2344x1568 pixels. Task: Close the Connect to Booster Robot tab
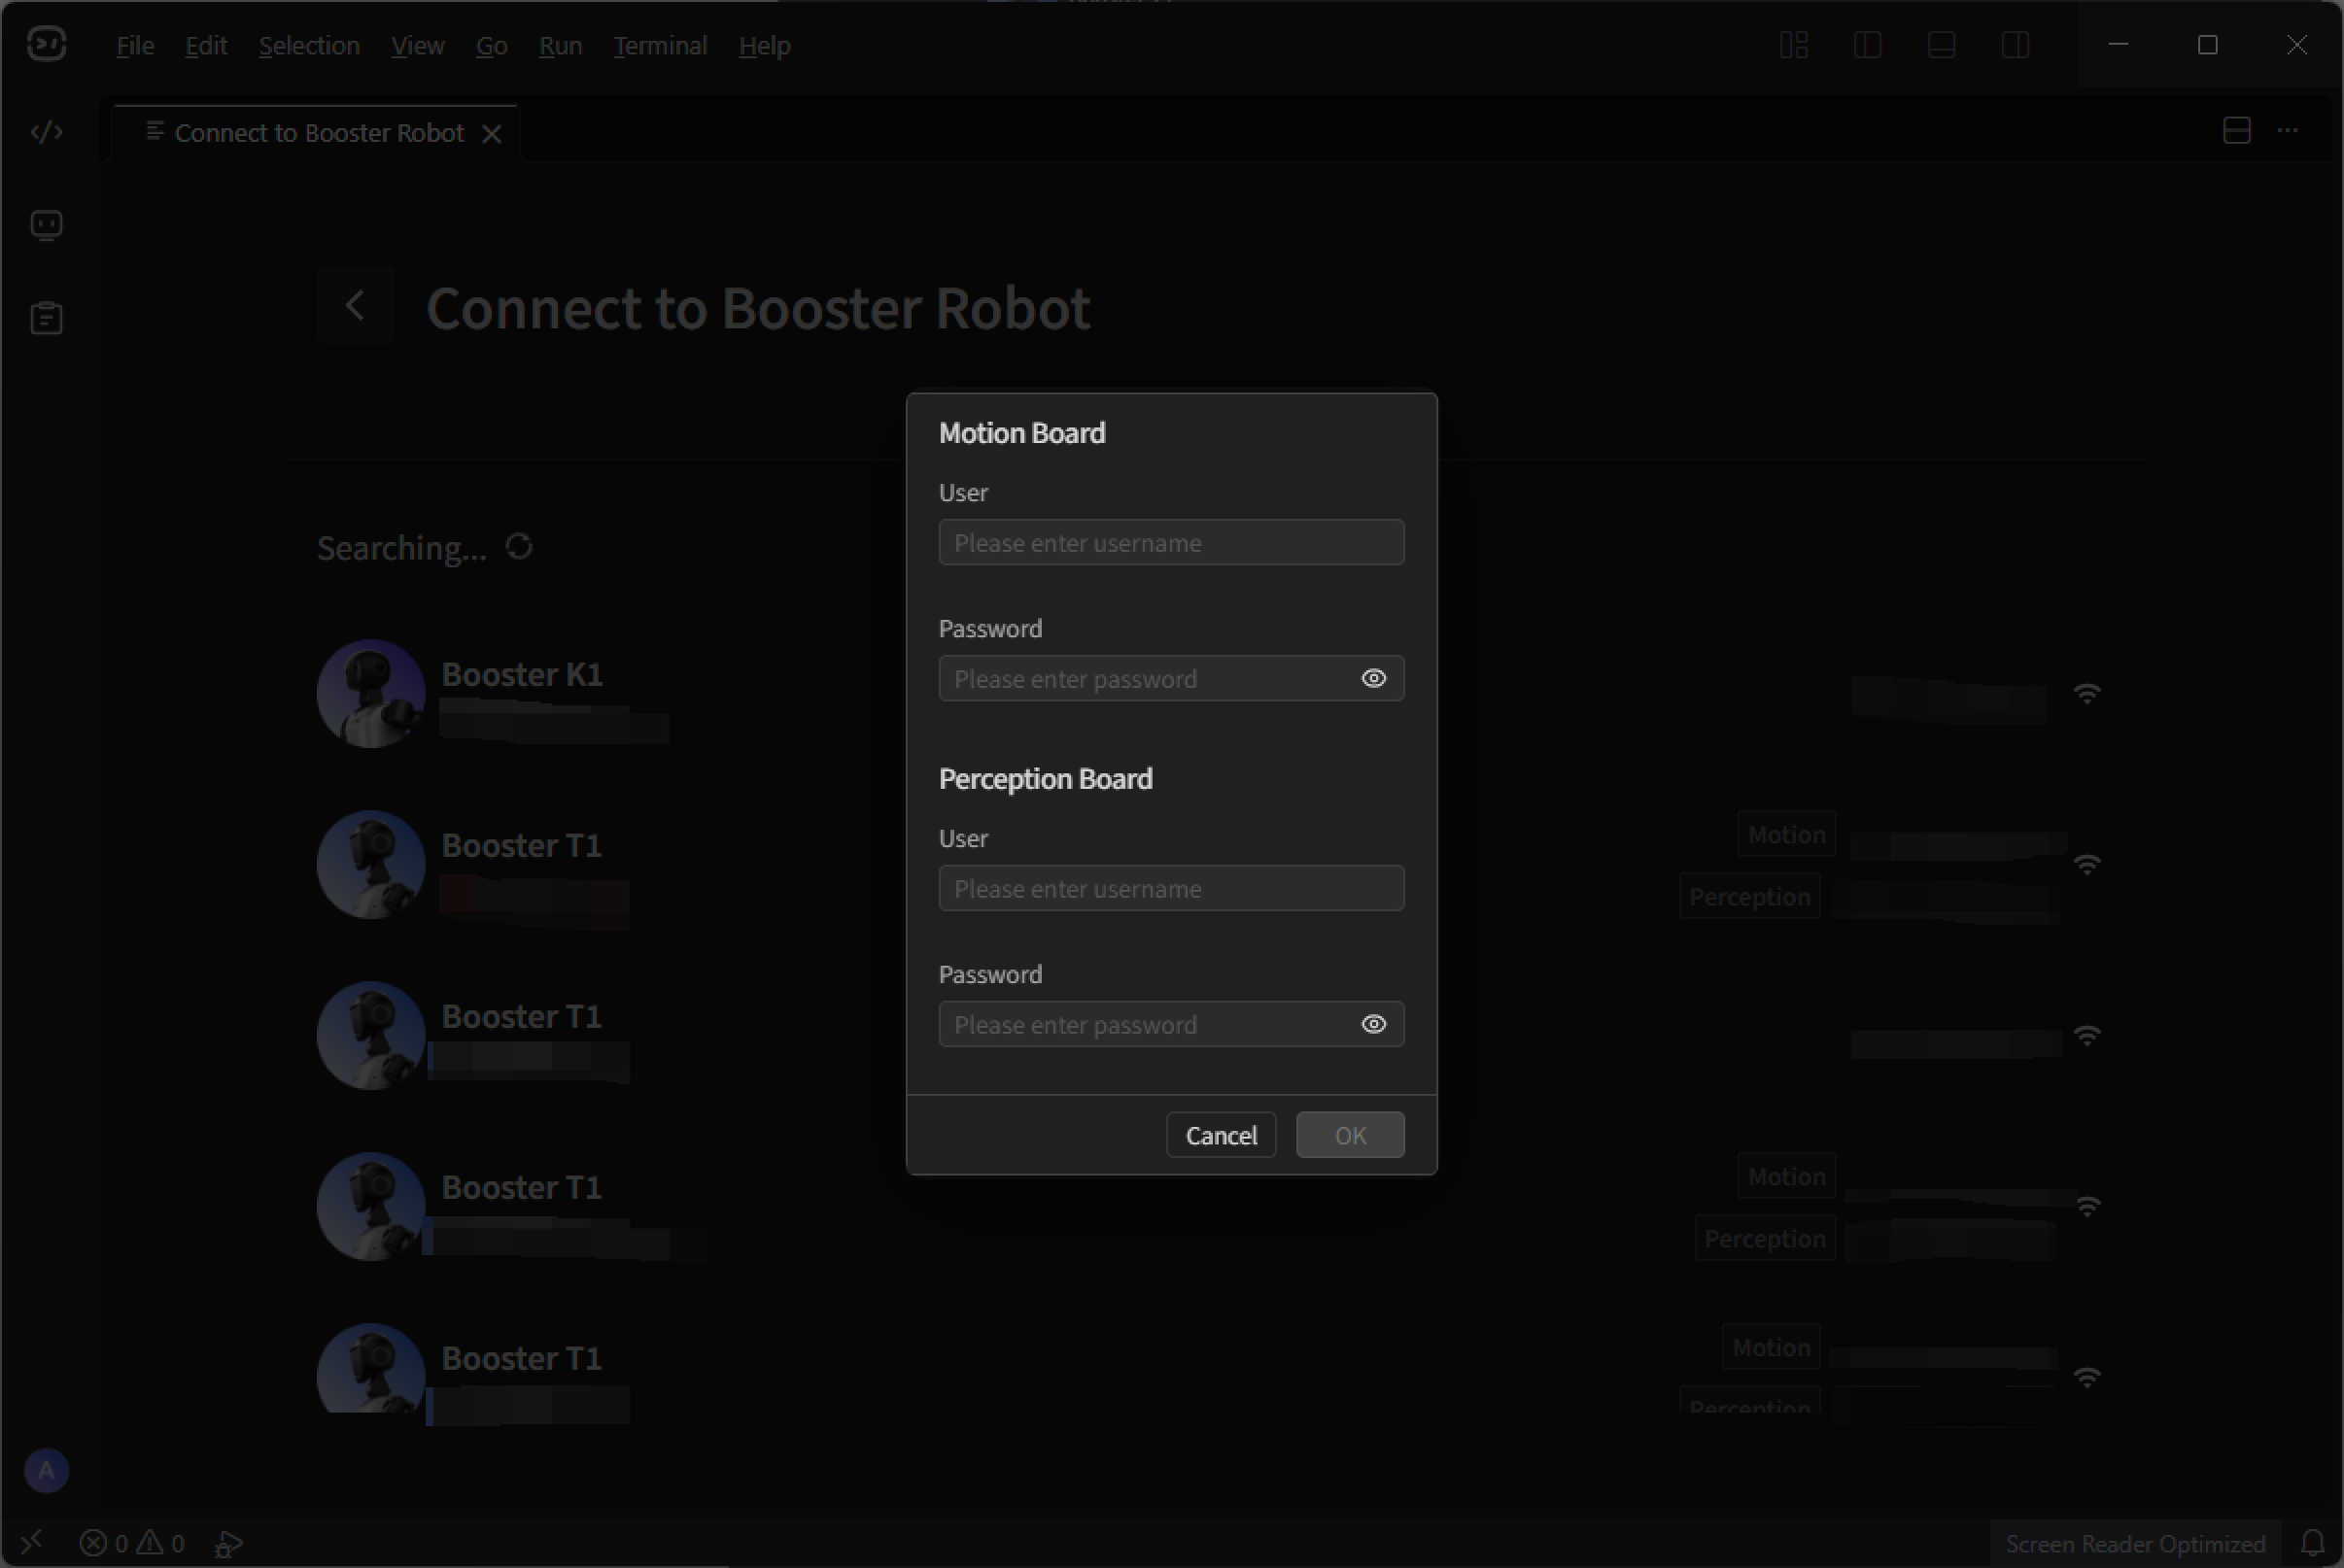(x=491, y=133)
